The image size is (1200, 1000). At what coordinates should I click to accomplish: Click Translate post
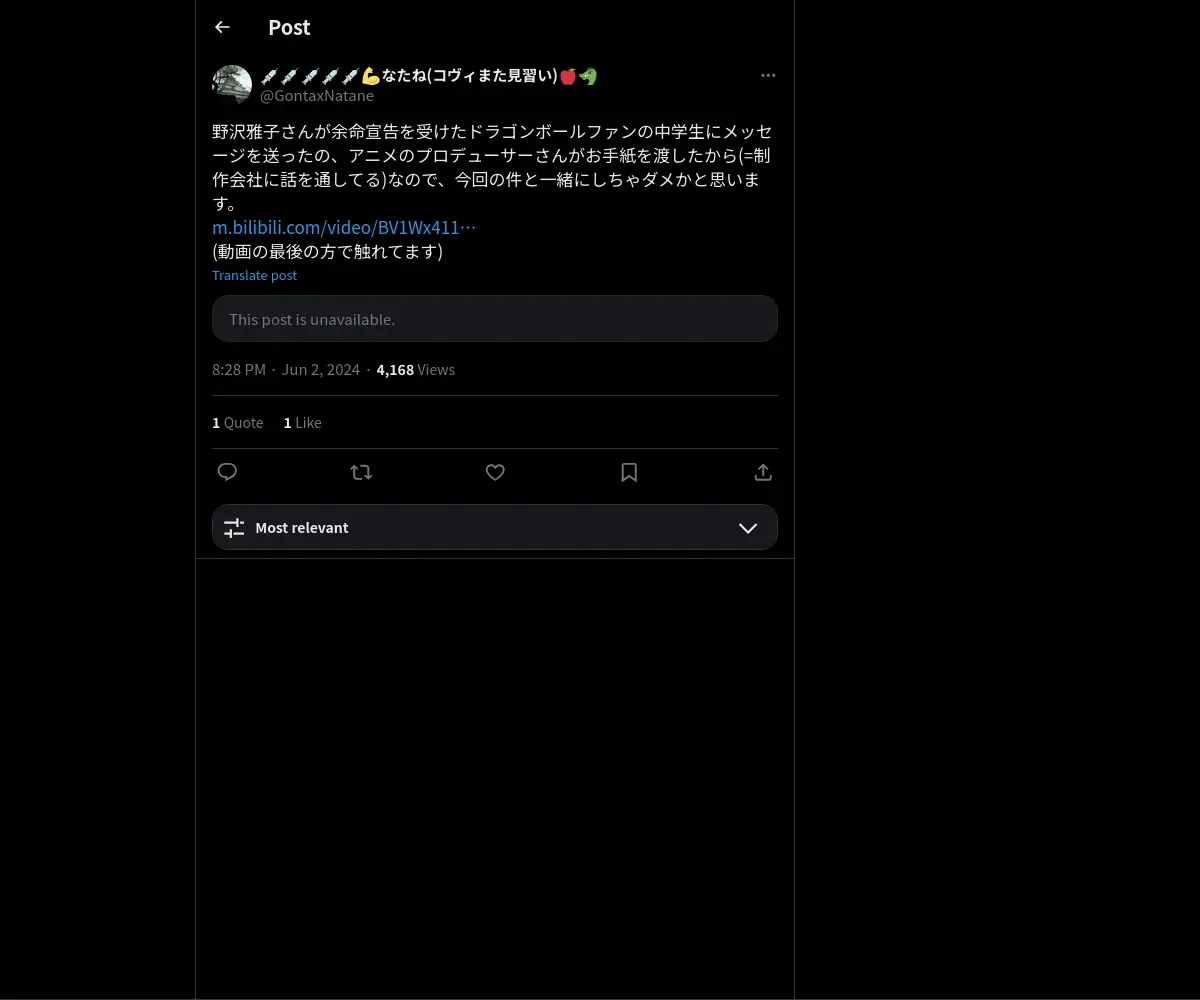click(x=254, y=275)
